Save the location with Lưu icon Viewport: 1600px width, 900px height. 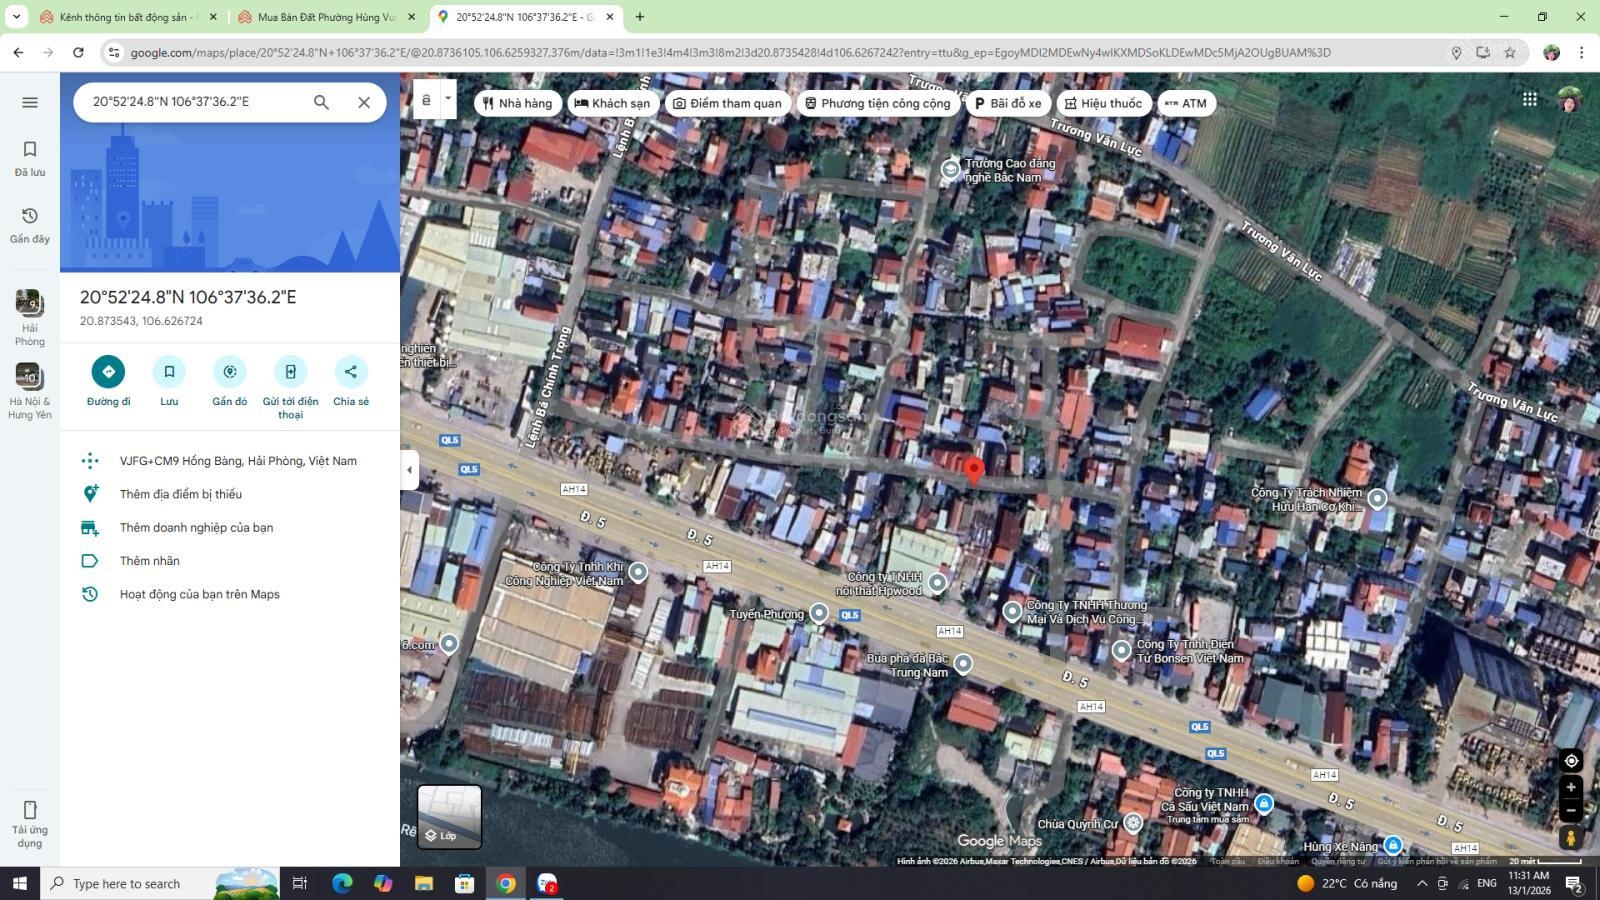pos(169,372)
